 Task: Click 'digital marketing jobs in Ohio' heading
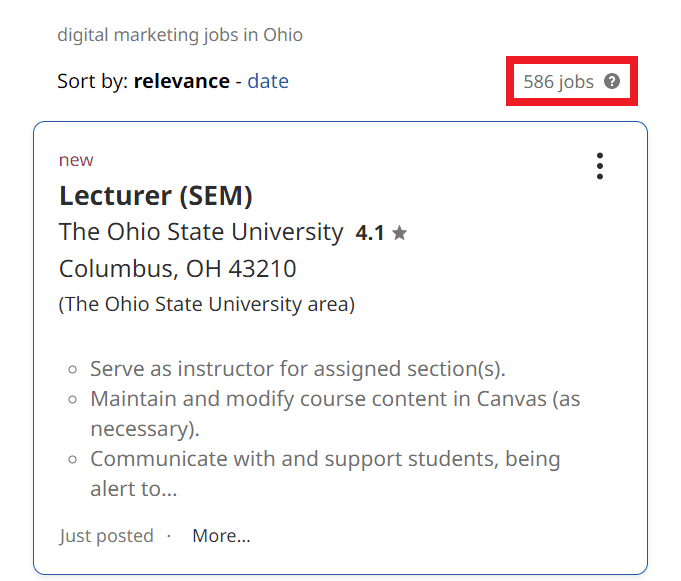tap(180, 35)
